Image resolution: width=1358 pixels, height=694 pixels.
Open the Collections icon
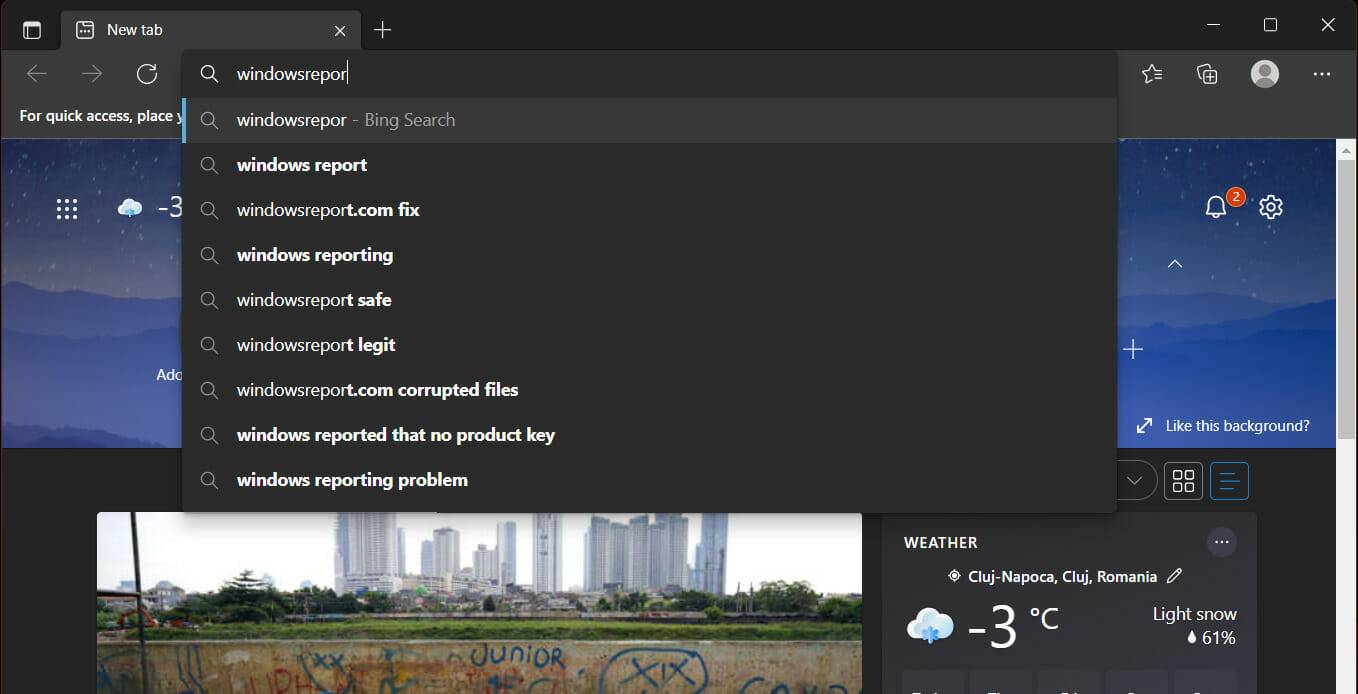(x=1207, y=74)
